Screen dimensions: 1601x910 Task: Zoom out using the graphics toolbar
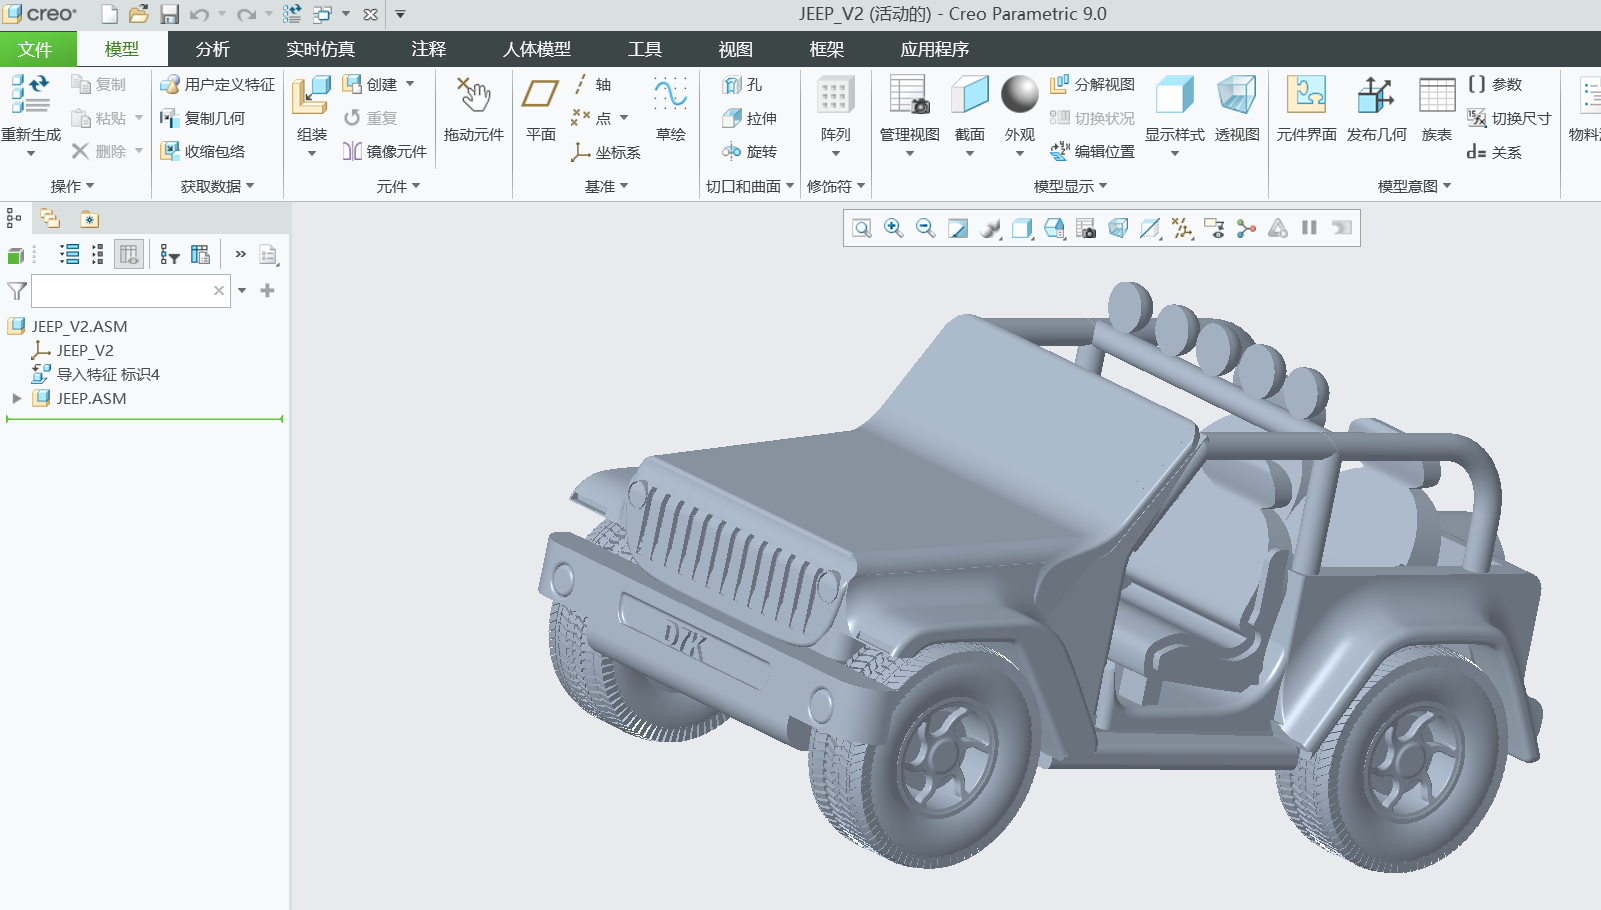pyautogui.click(x=926, y=228)
